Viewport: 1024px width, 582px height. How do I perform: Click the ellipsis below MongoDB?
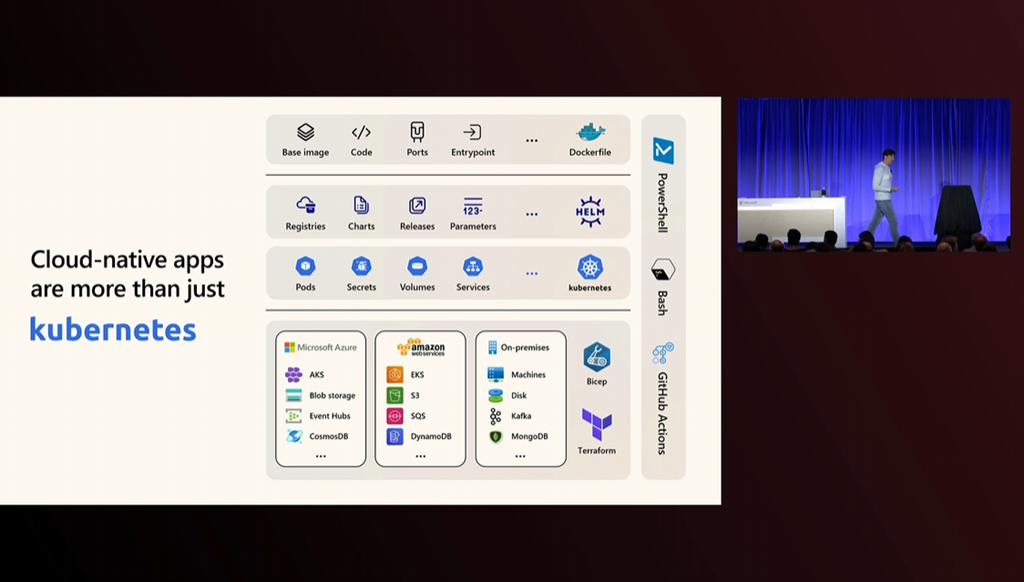520,457
